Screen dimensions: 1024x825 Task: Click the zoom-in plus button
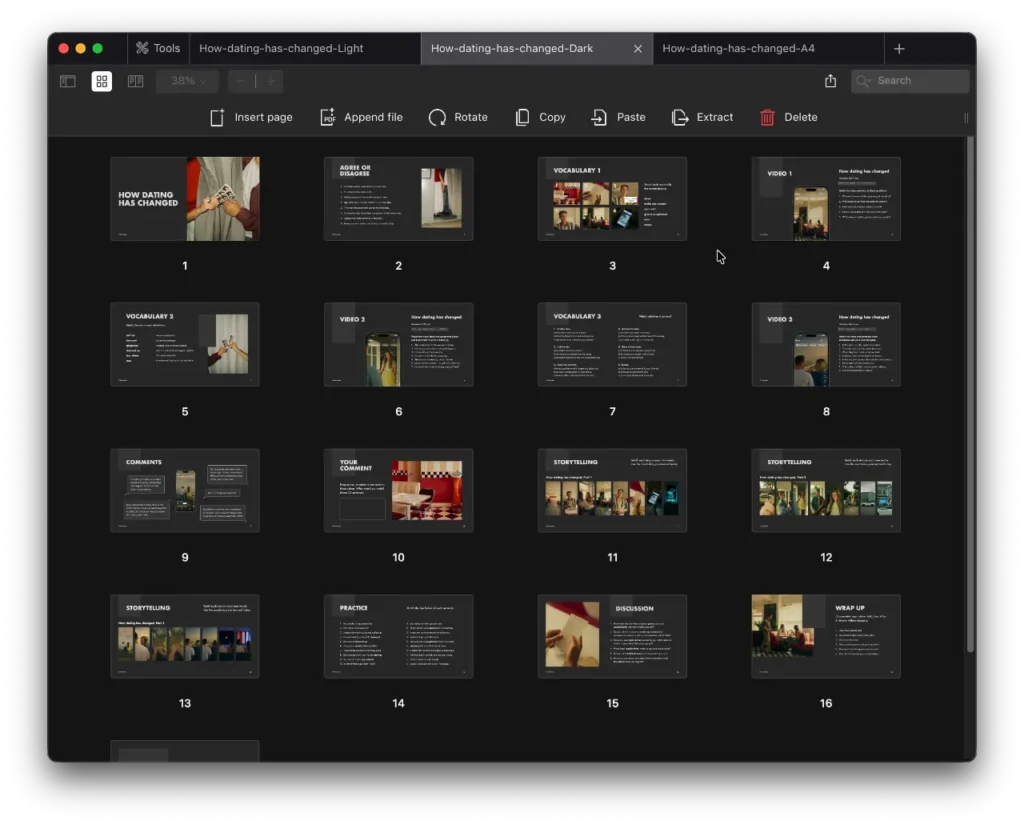pos(270,80)
